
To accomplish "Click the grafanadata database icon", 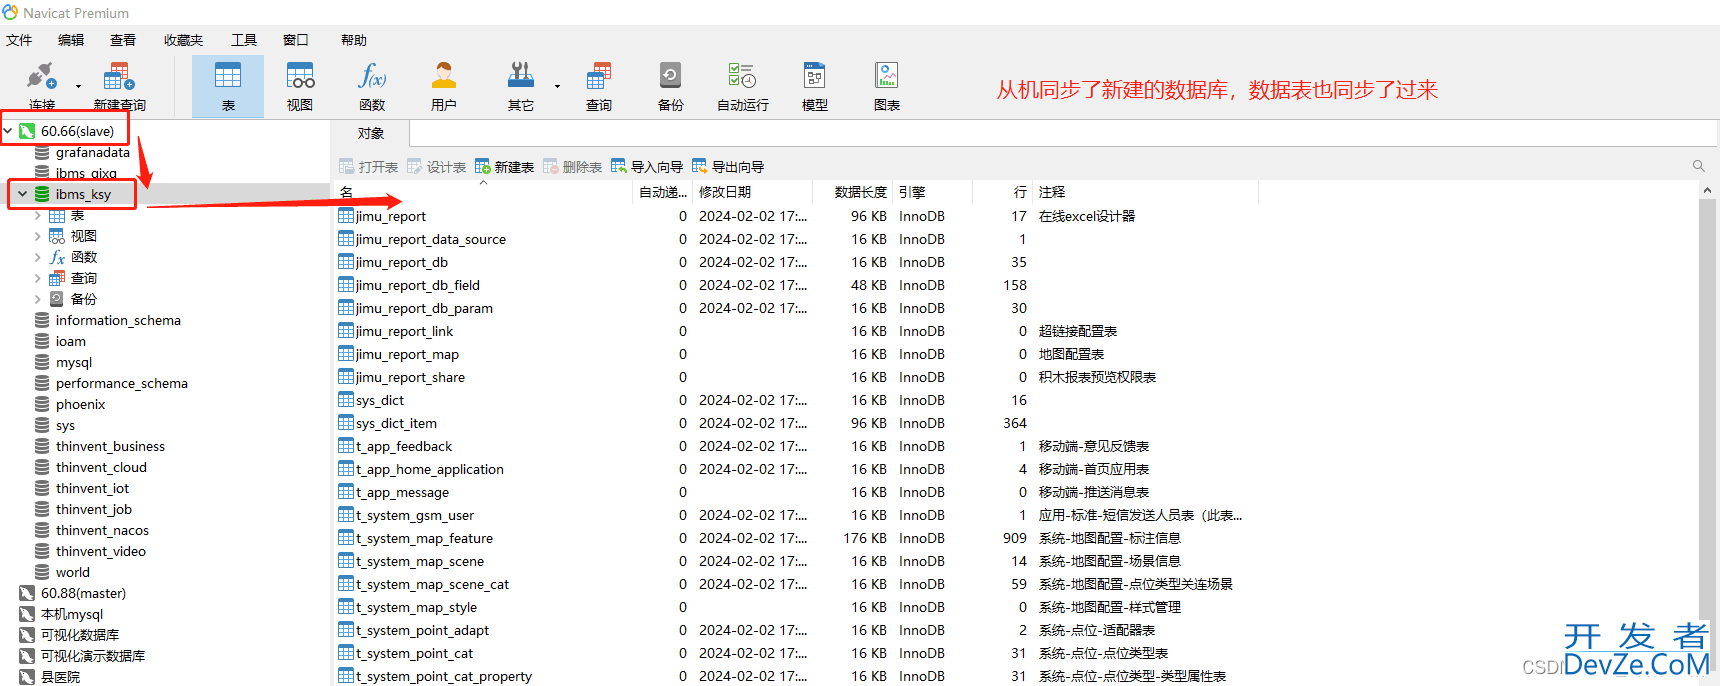I will (x=42, y=153).
